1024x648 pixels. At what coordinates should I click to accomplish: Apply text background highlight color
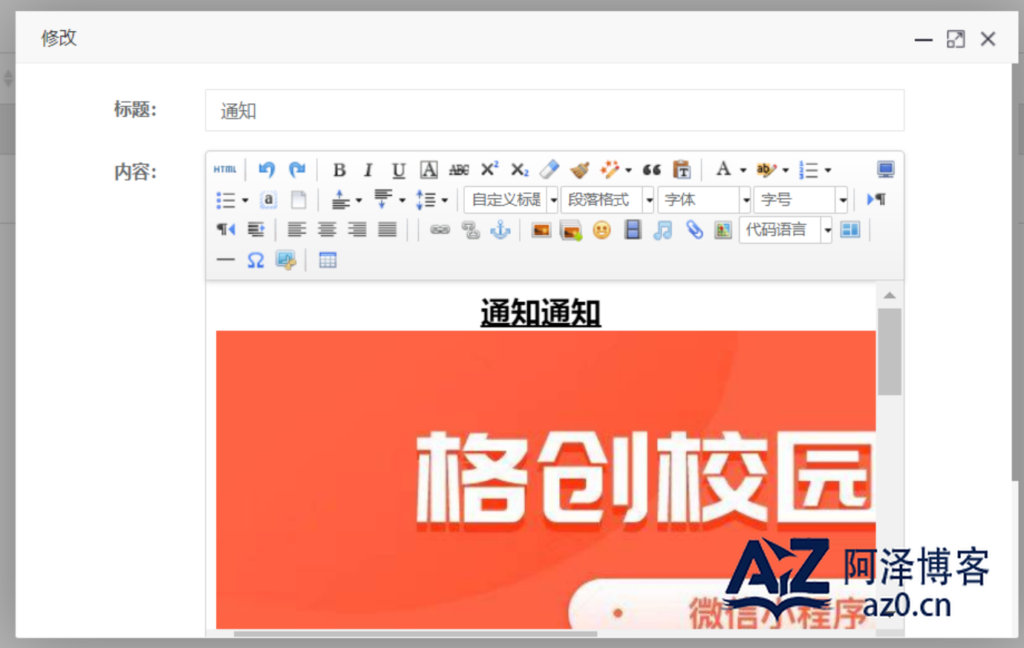click(x=765, y=170)
